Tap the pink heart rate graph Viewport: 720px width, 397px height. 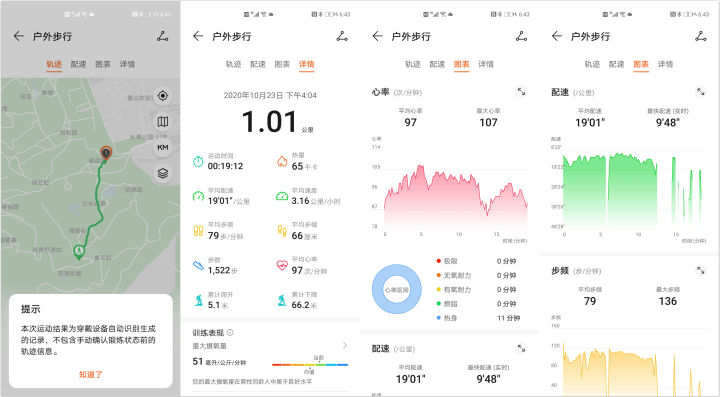pos(456,195)
